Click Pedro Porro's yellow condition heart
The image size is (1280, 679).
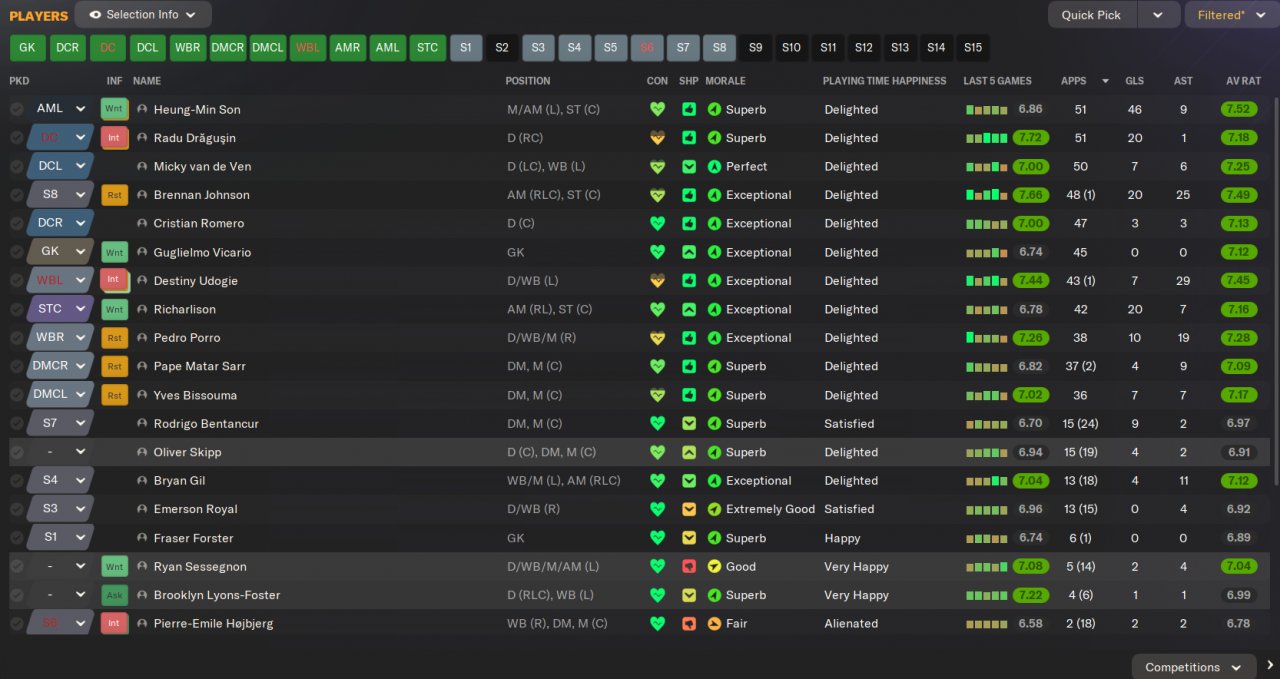point(657,338)
